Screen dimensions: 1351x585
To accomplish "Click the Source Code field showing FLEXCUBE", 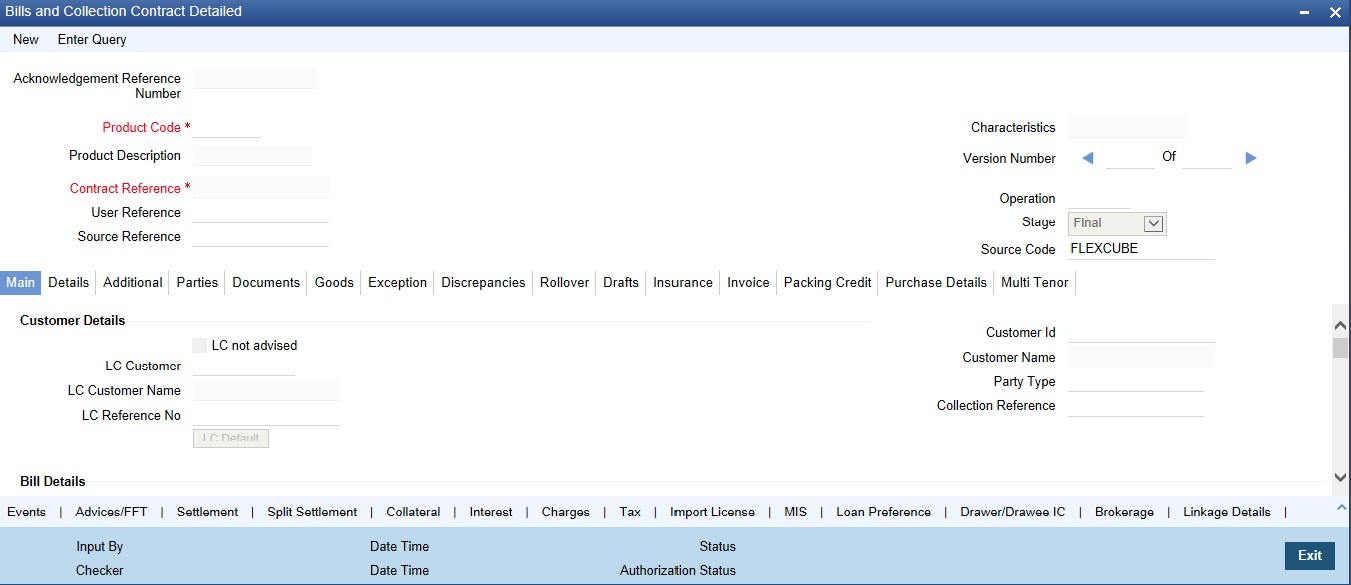I will click(1141, 249).
